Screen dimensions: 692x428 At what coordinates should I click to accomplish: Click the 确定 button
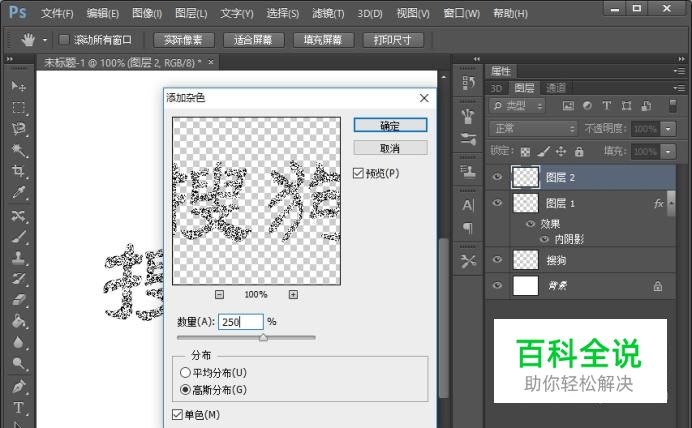pyautogui.click(x=390, y=125)
